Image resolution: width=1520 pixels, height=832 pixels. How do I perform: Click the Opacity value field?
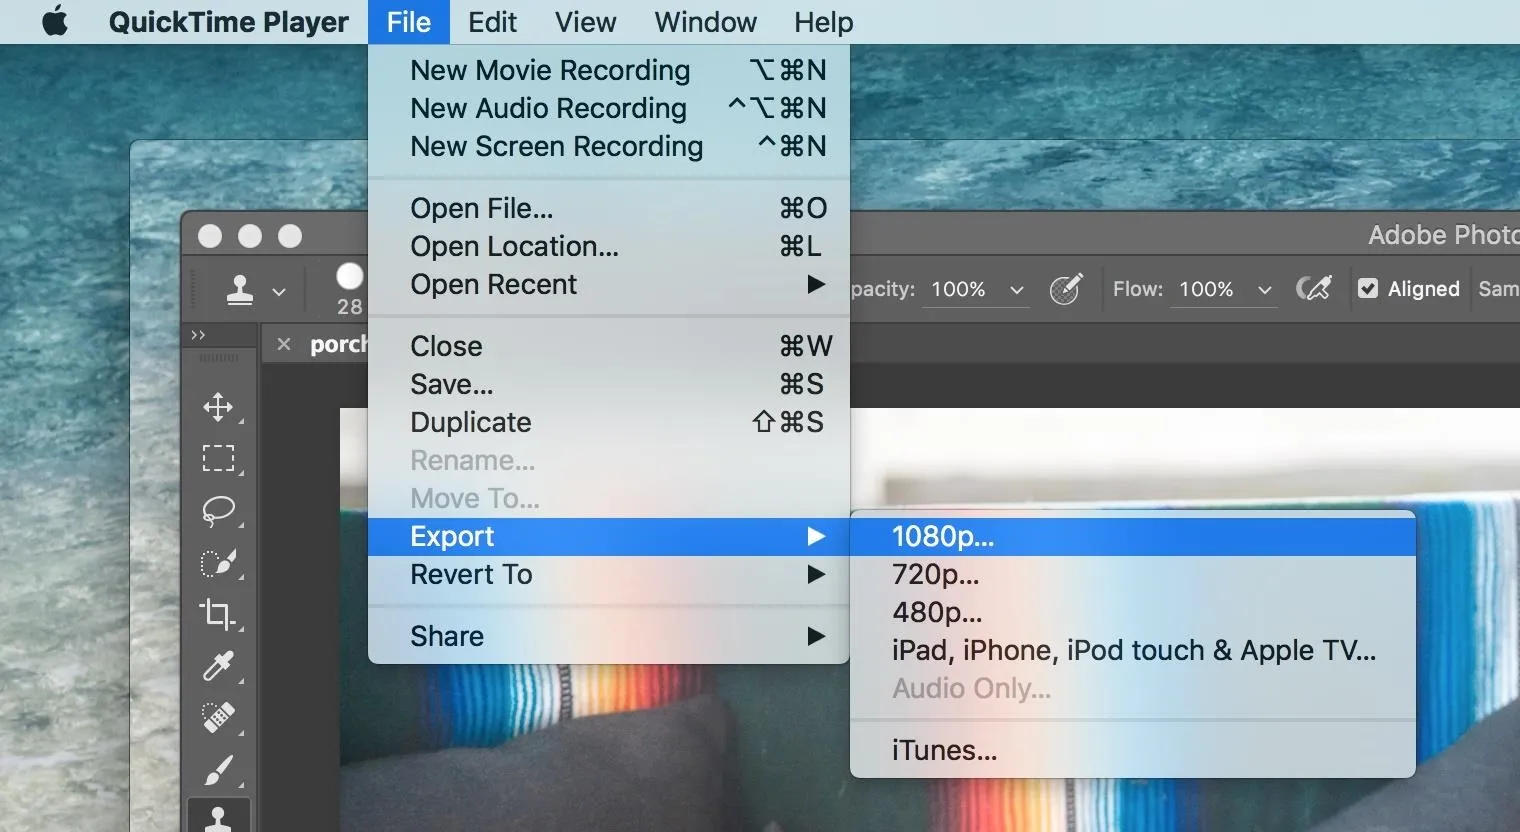(959, 289)
